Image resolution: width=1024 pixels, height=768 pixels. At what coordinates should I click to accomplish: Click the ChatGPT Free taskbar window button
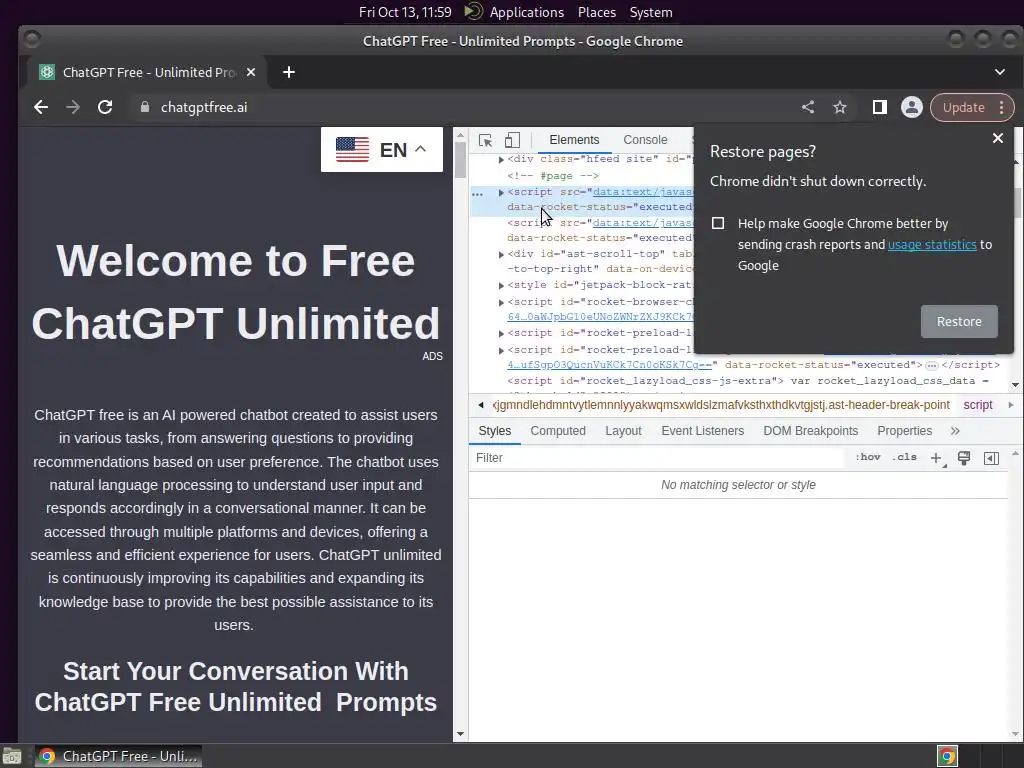tap(118, 756)
